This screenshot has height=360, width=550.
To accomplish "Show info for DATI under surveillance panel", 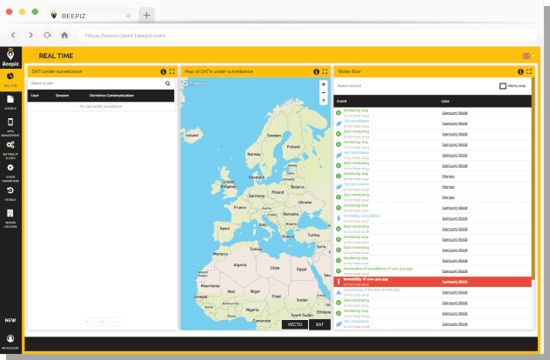I will click(163, 72).
